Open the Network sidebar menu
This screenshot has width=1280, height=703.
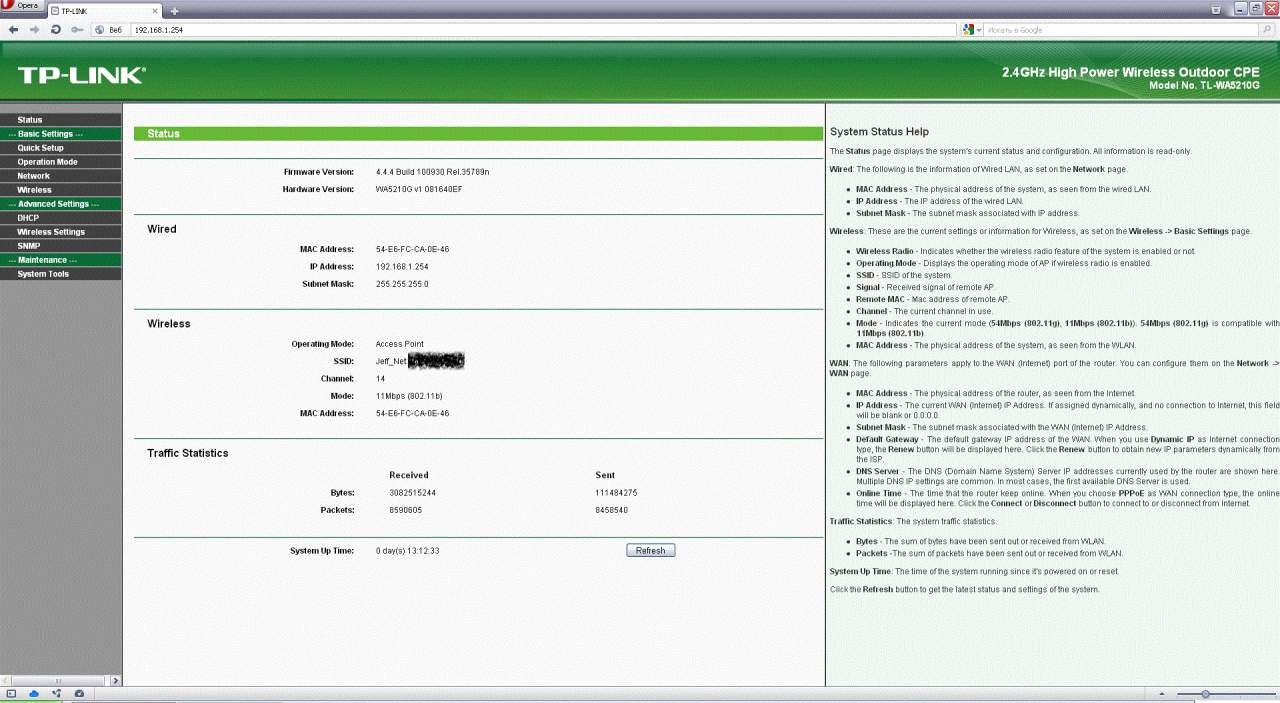[x=33, y=176]
